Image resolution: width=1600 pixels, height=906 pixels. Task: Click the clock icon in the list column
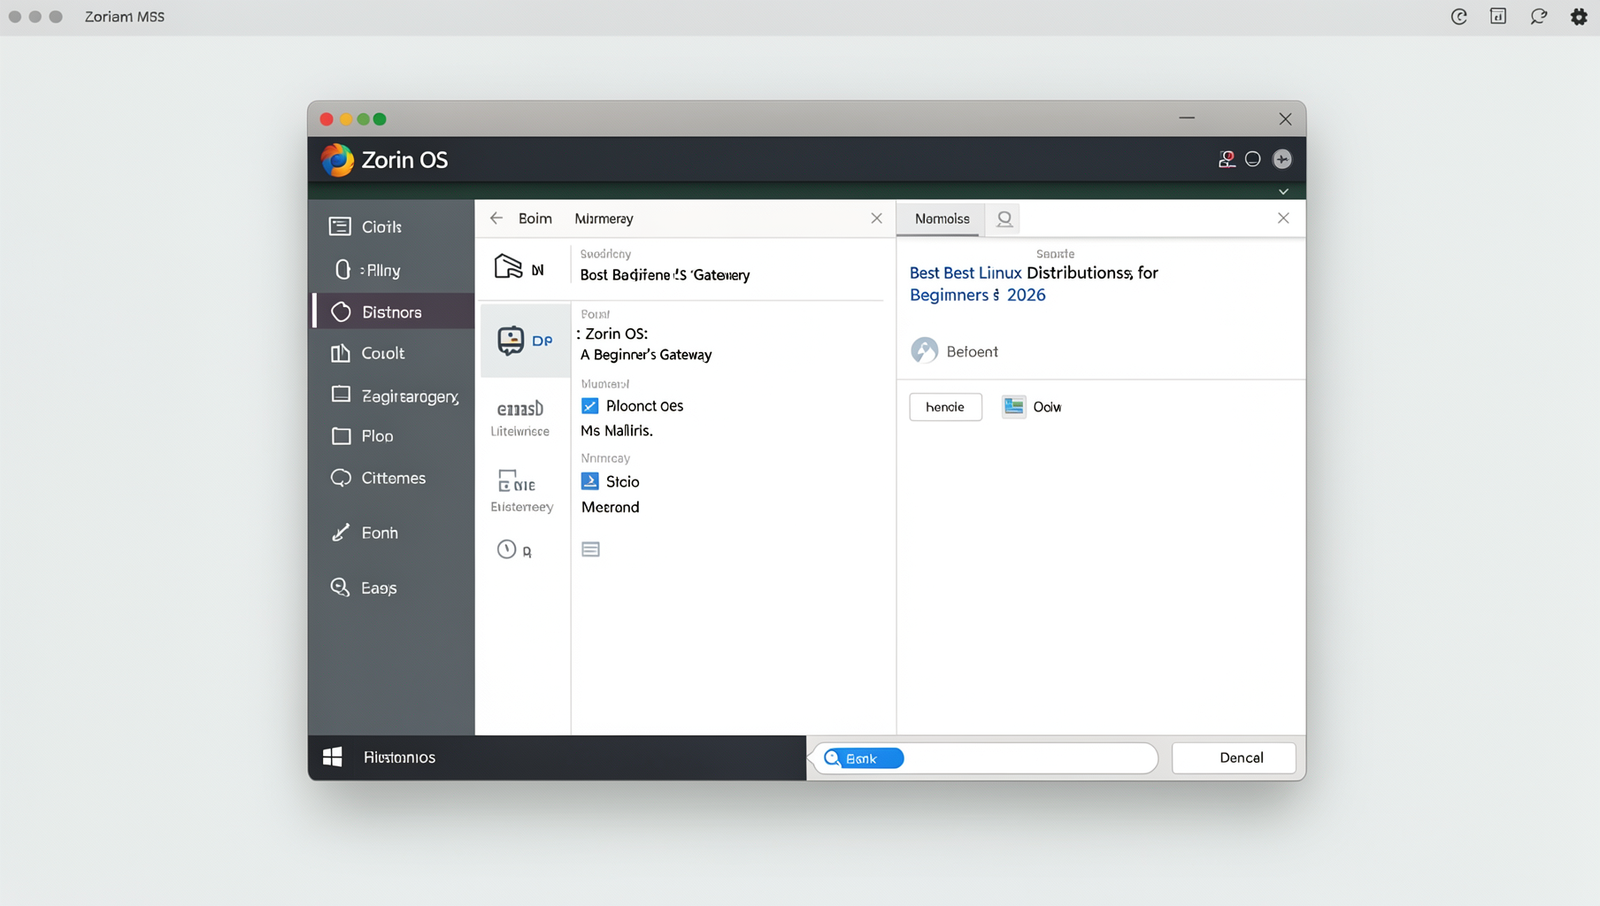pyautogui.click(x=507, y=549)
